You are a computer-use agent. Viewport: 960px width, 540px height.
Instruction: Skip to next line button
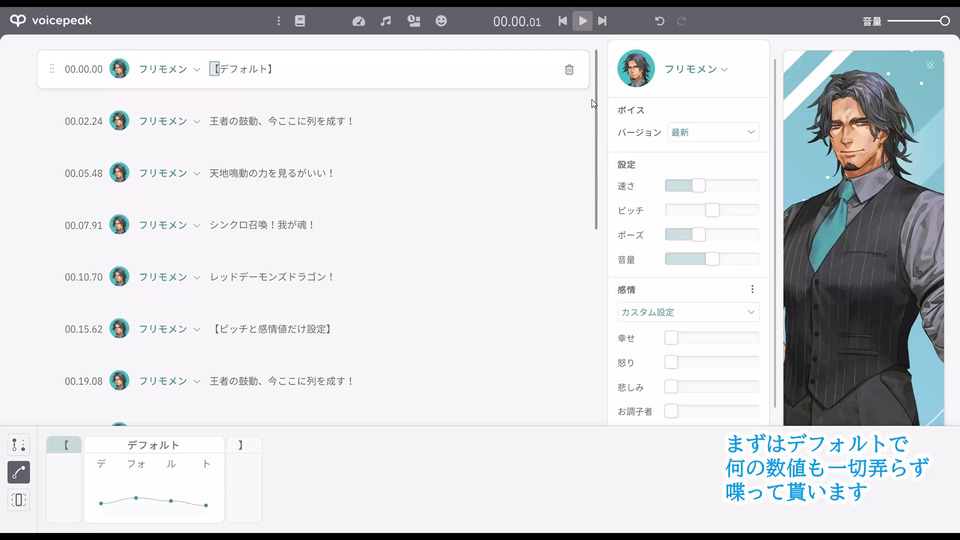tap(602, 21)
